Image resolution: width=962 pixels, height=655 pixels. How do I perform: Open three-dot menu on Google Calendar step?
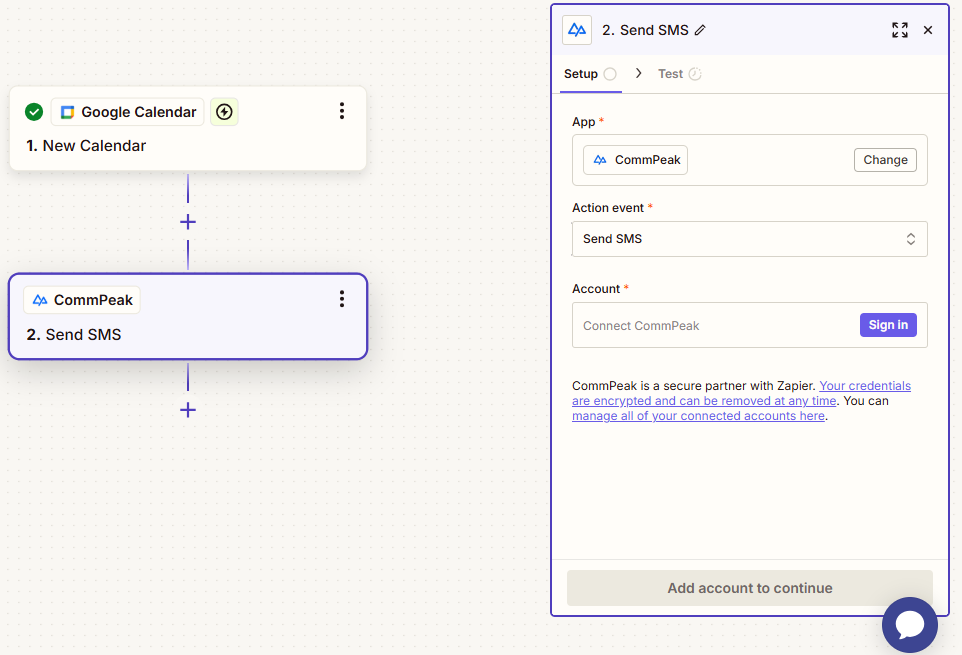point(342,111)
